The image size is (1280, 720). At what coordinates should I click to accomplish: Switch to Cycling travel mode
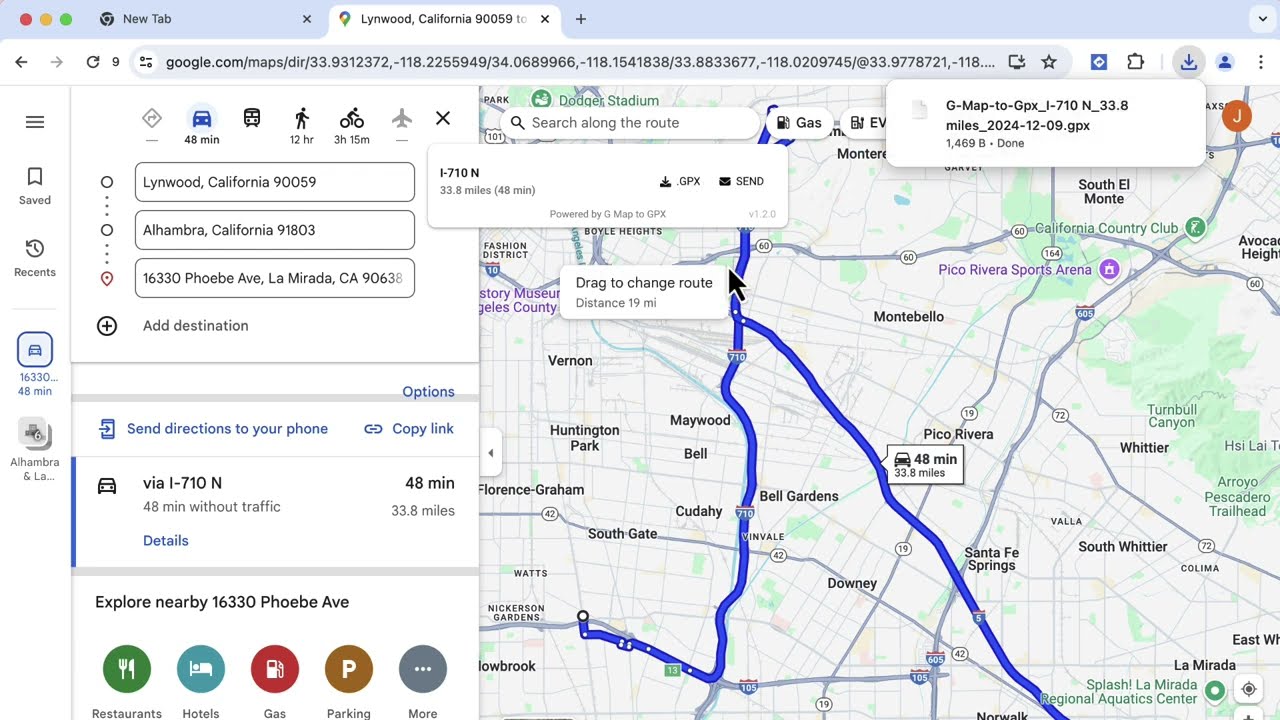click(x=352, y=125)
